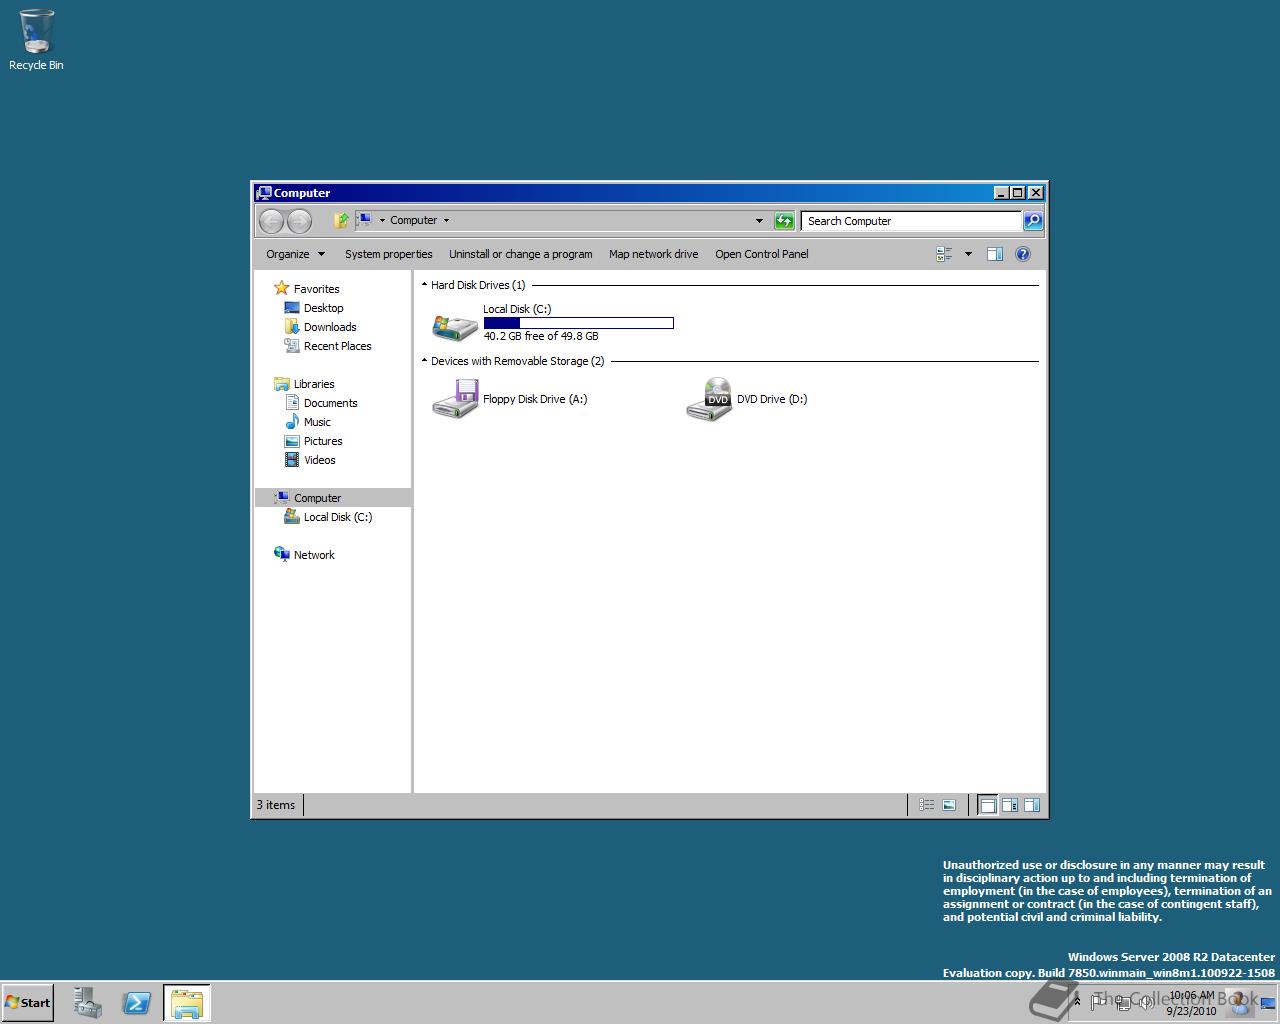Screen dimensions: 1280x1024
Task: Switch to details view via status bar icon
Action: [x=927, y=805]
